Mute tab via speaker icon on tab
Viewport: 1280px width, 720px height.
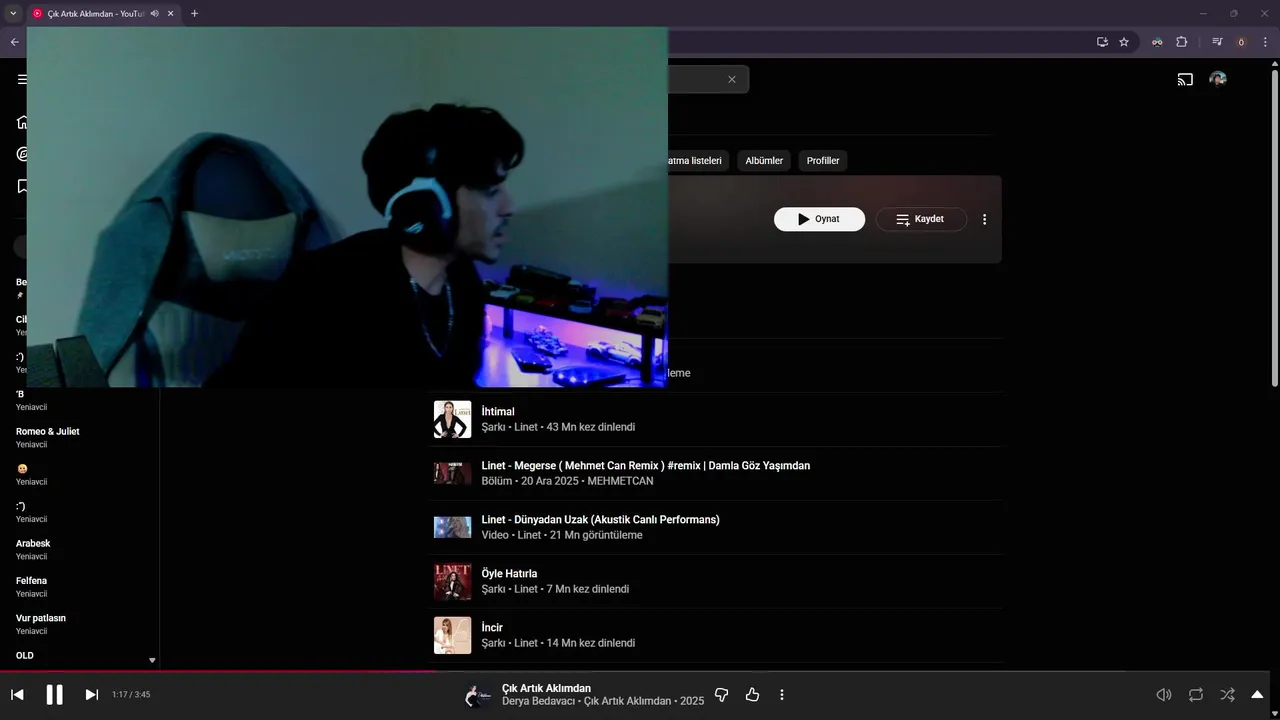154,14
